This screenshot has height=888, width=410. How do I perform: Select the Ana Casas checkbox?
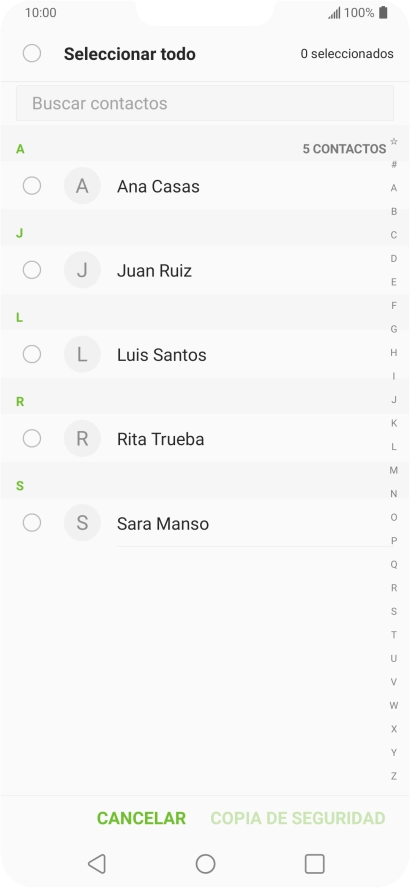[x=32, y=186]
